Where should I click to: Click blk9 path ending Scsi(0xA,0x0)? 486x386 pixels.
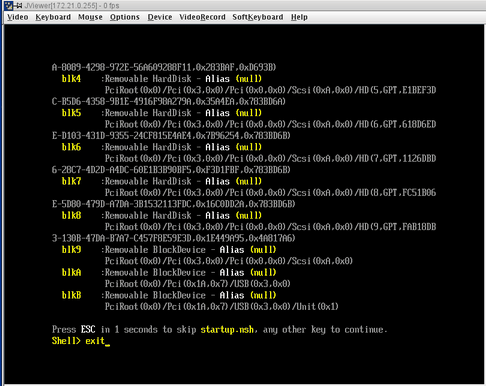click(x=229, y=261)
